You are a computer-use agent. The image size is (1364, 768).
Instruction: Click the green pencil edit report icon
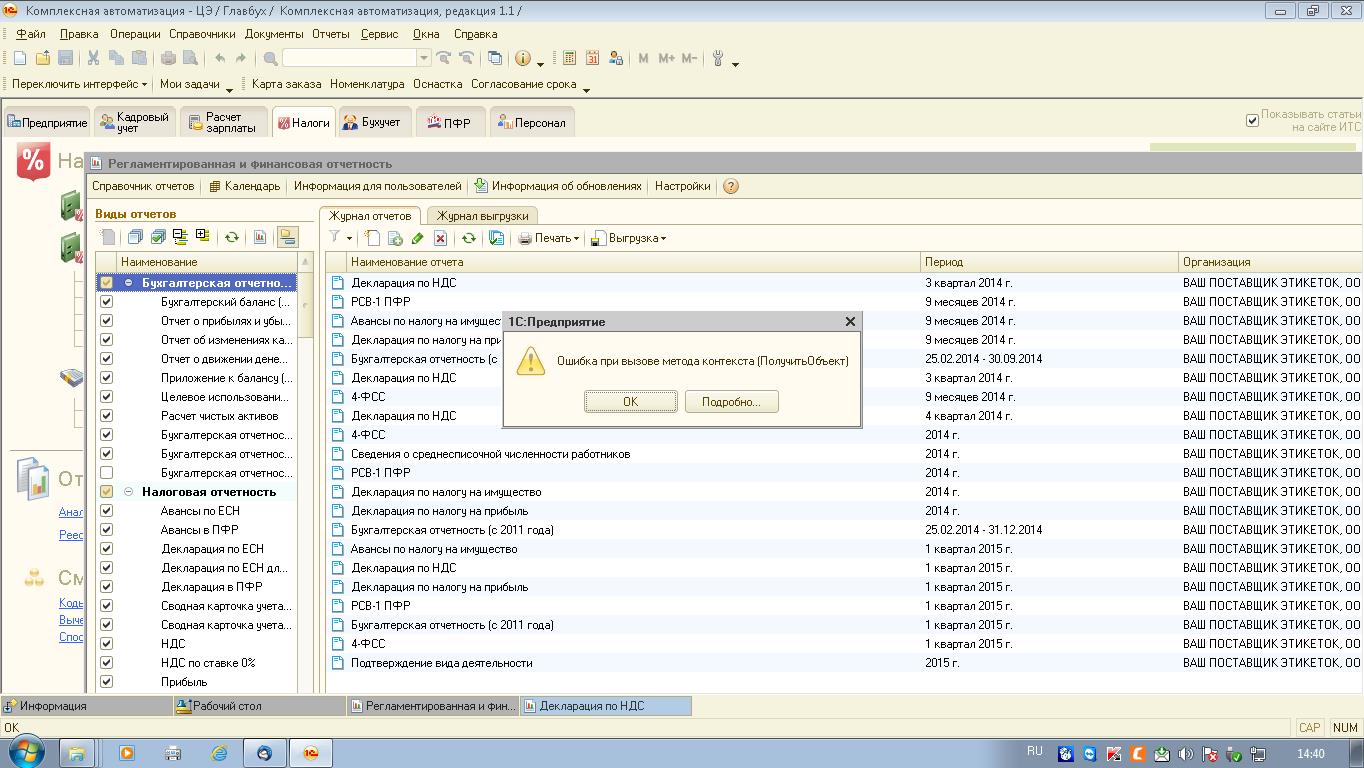(x=417, y=238)
